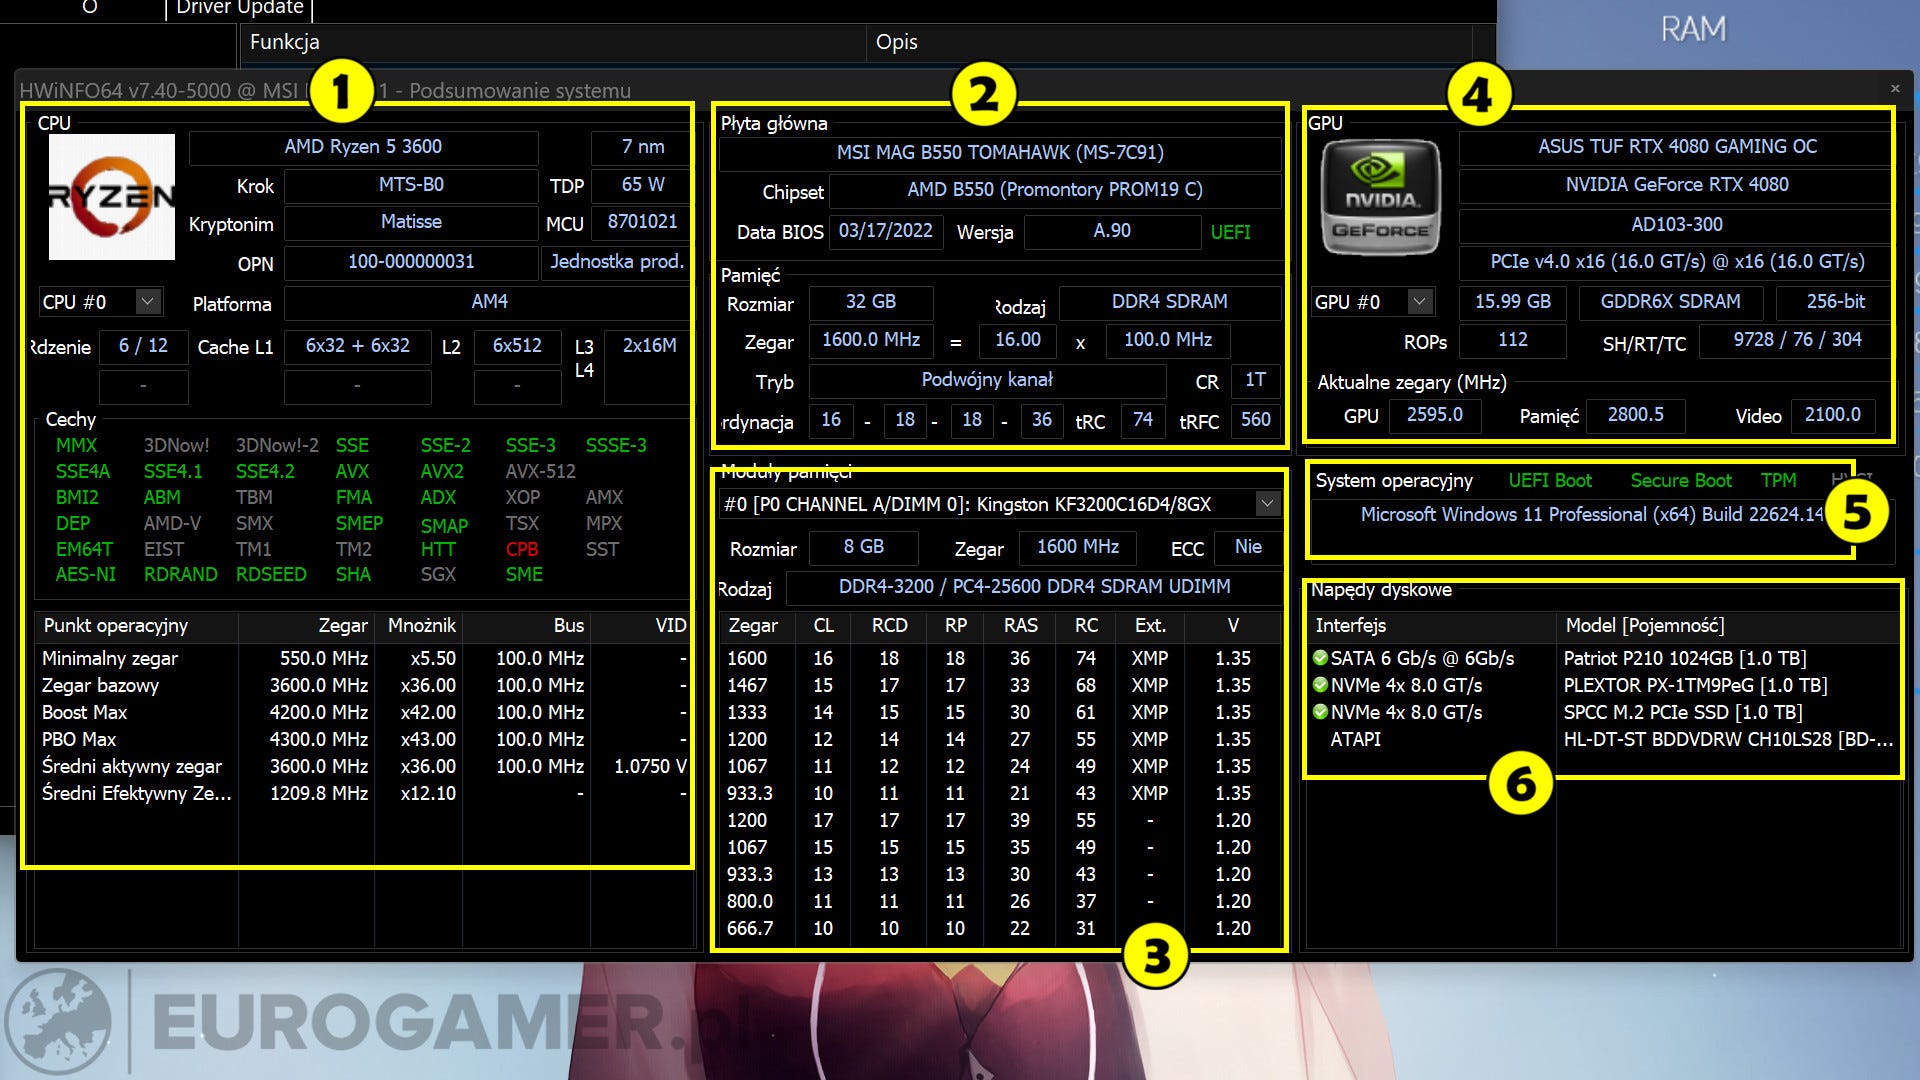Click the red CPB feature flag
This screenshot has width=1920, height=1080.
522,549
